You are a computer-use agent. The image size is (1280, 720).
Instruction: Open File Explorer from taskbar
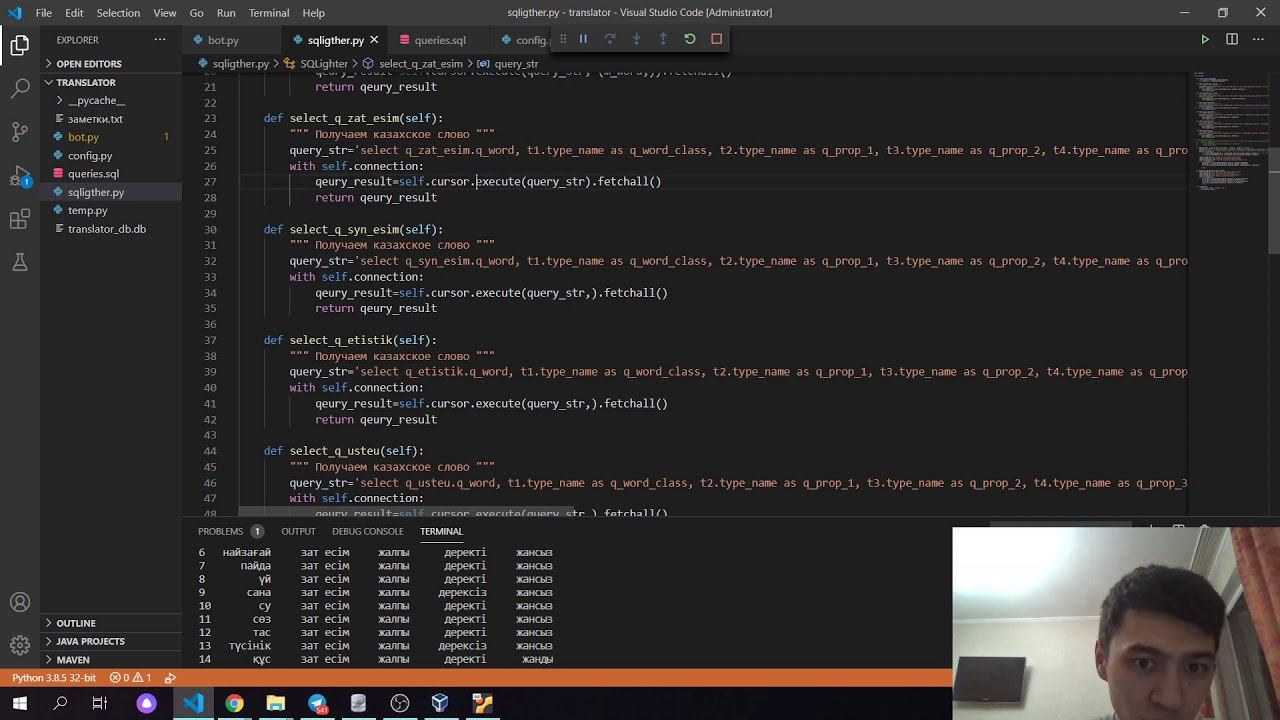[x=275, y=704]
